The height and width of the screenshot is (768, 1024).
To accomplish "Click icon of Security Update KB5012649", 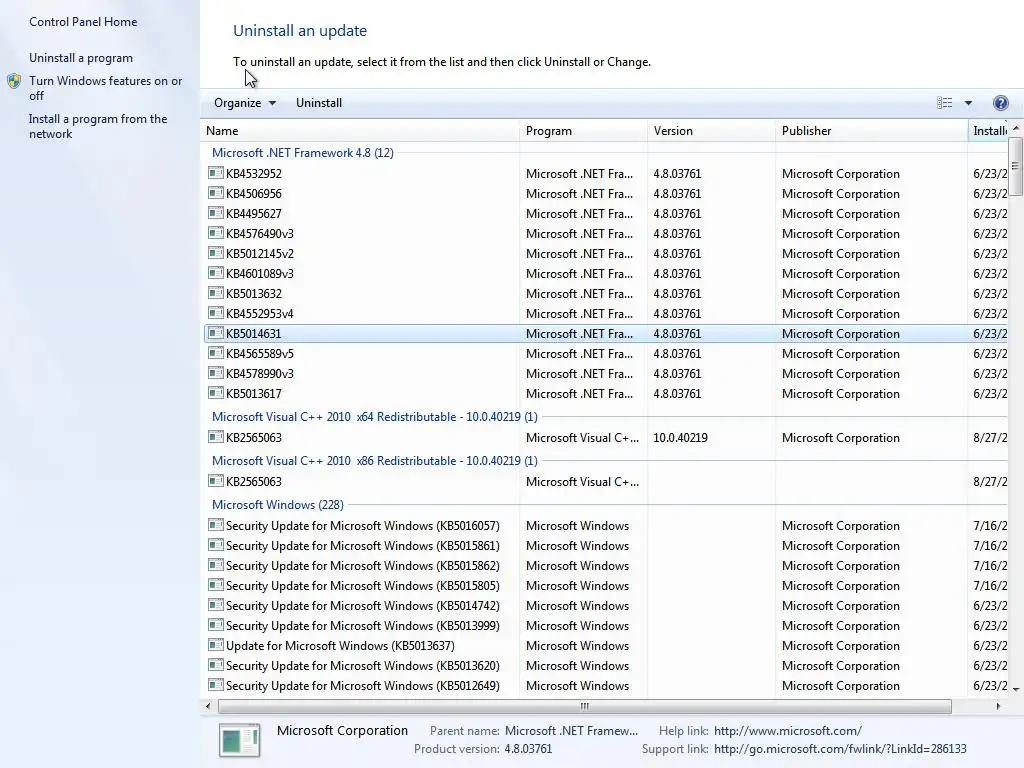I will coord(216,685).
